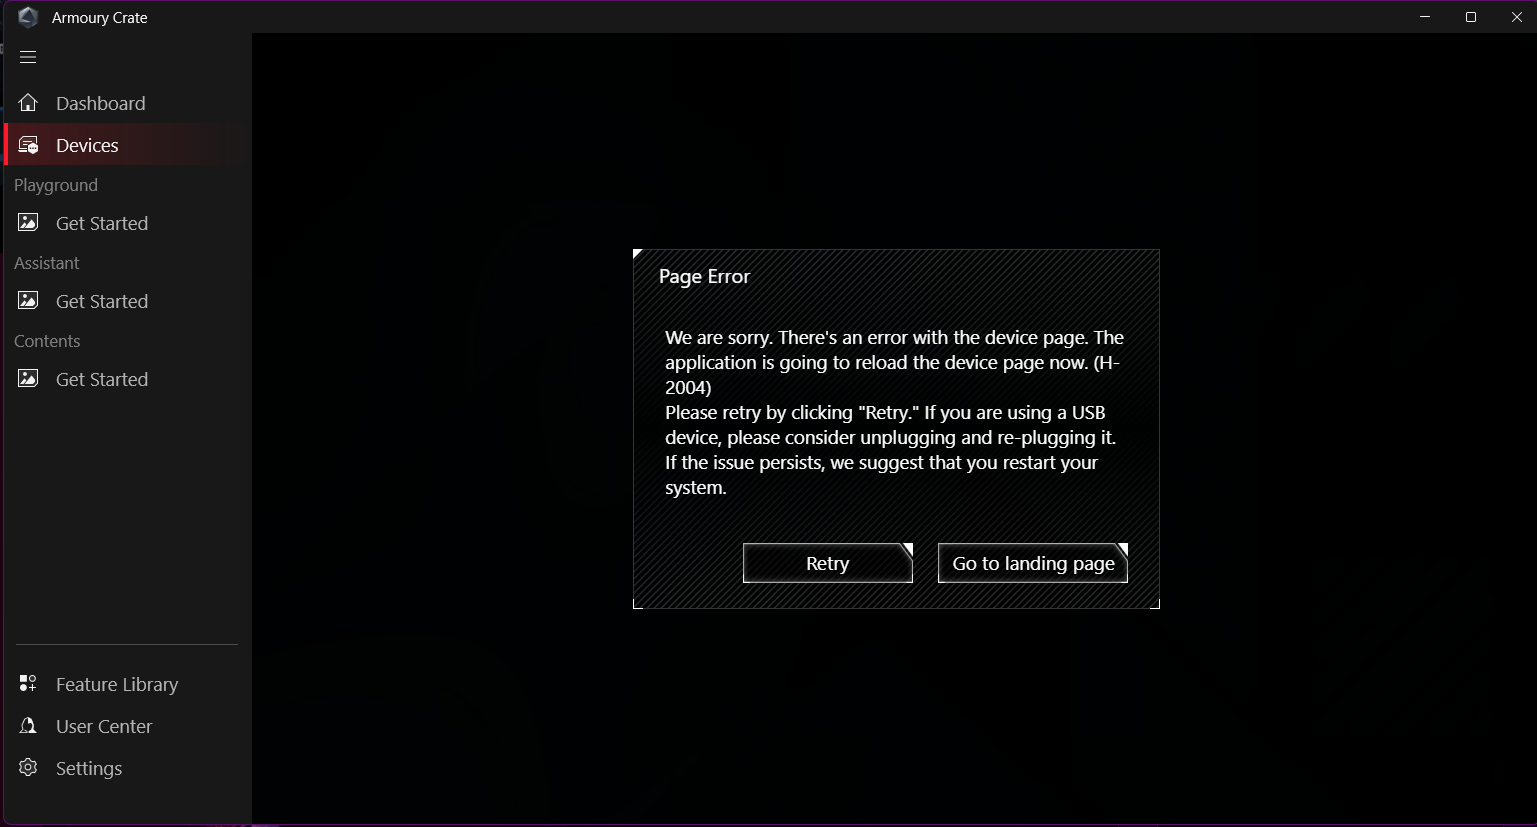Click the Contents Get Started label
The width and height of the screenshot is (1537, 827).
tap(102, 379)
